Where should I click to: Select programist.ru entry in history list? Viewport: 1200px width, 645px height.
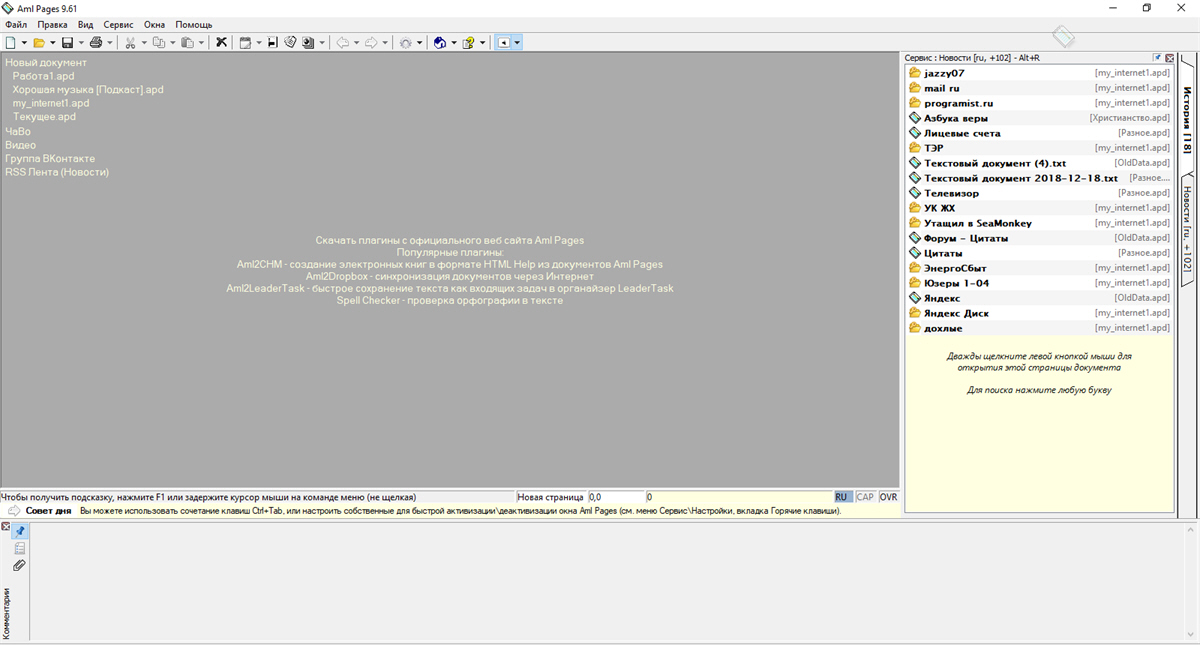(1039, 103)
